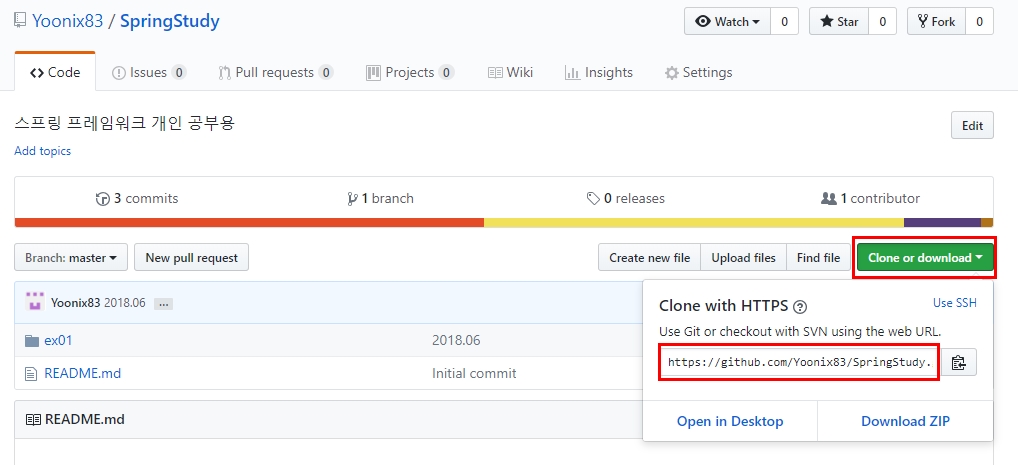Viewport: 1018px width, 465px height.
Task: Click the Korean repository description text
Action: pos(124,123)
